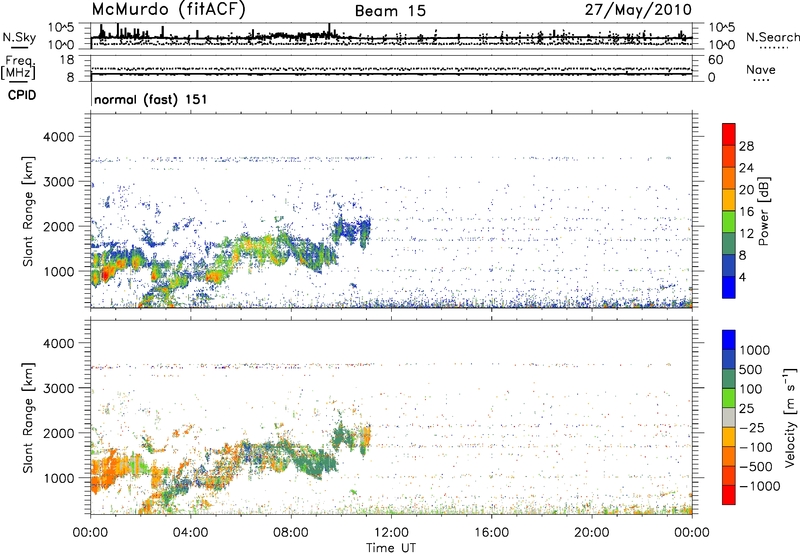Click the "24" power colorbar tick label
Viewport: 800px width, 554px height.
tap(746, 168)
